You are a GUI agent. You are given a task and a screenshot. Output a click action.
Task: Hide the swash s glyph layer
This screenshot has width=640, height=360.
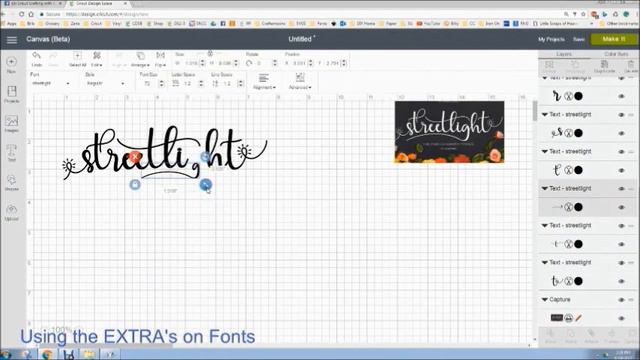coord(622,133)
